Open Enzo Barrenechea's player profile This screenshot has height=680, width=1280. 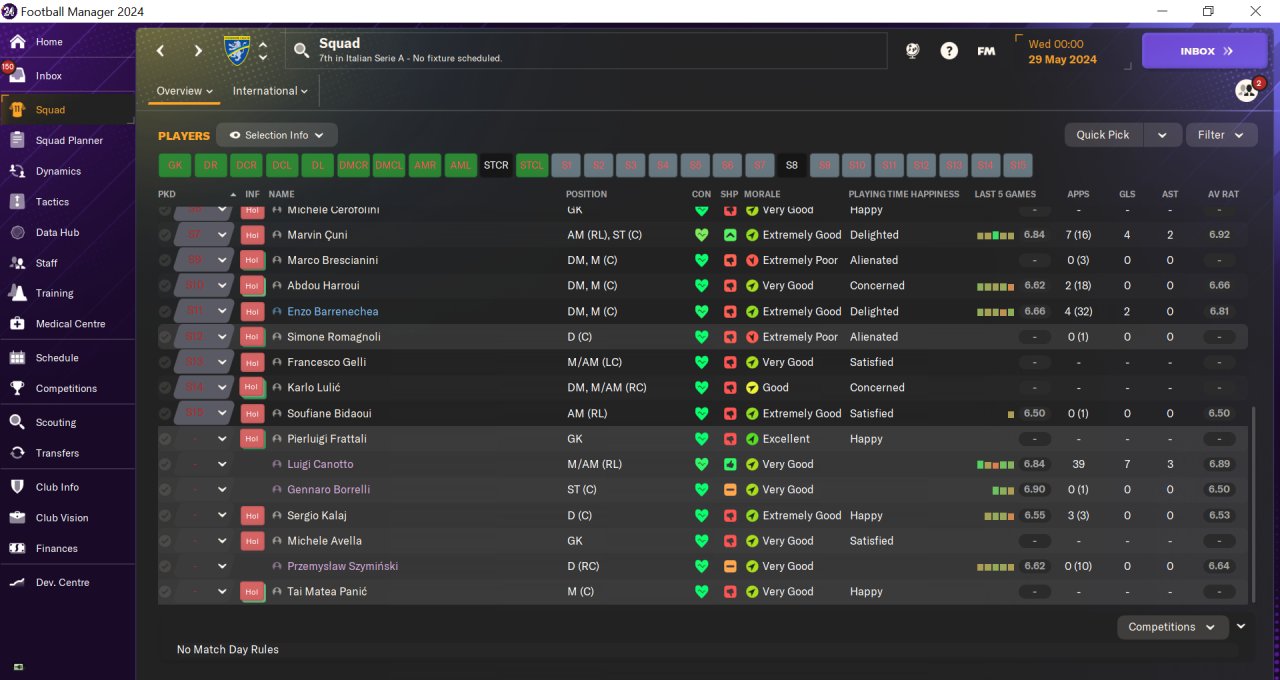333,311
